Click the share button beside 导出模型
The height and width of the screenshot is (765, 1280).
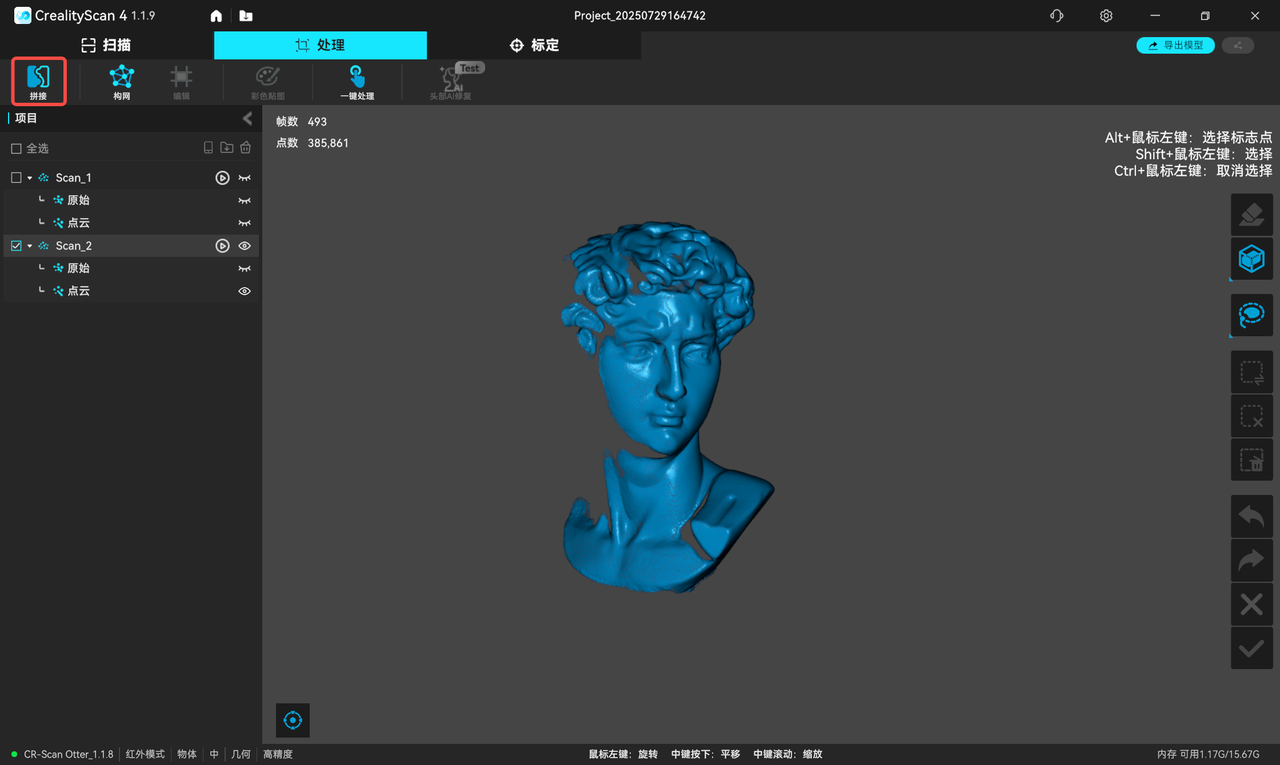tap(1238, 45)
